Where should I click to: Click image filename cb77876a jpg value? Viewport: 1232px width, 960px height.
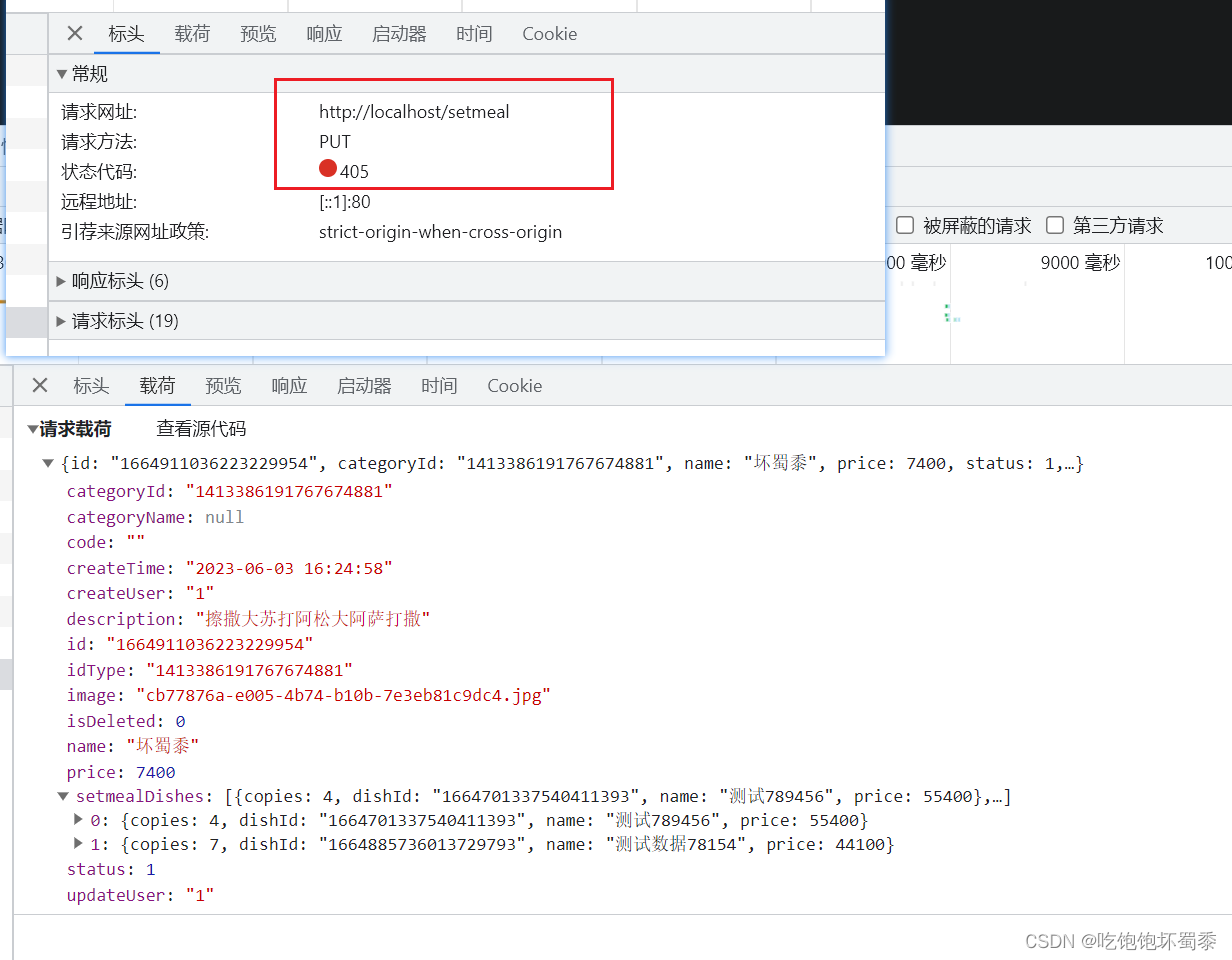pos(343,695)
